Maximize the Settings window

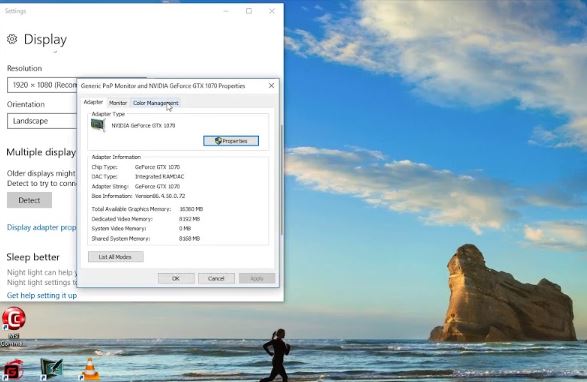pos(249,11)
